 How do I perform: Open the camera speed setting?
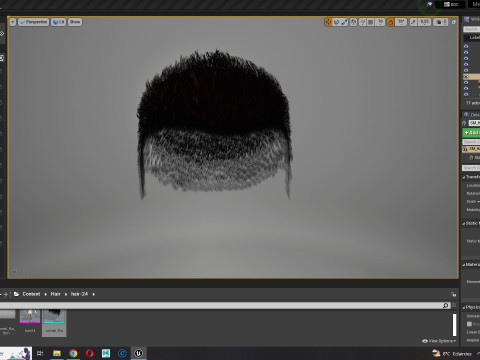441,22
